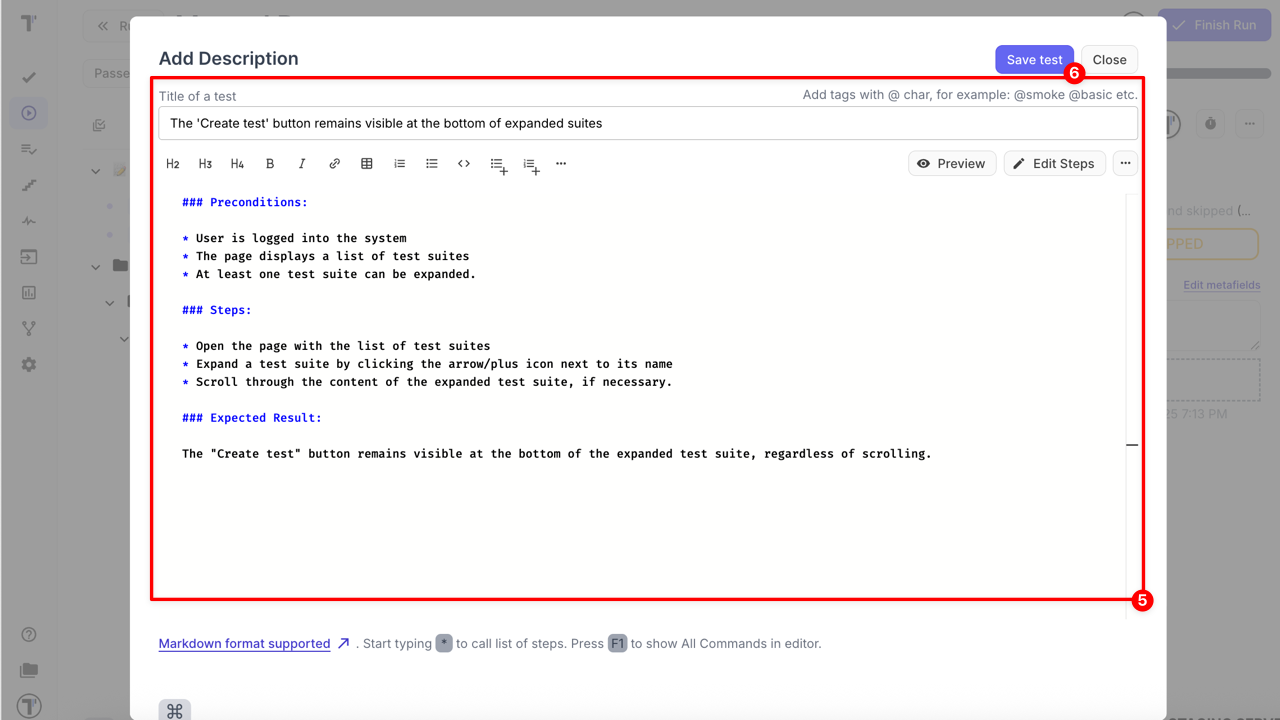
Task: Open more formatting options in toolbar
Action: 561,164
